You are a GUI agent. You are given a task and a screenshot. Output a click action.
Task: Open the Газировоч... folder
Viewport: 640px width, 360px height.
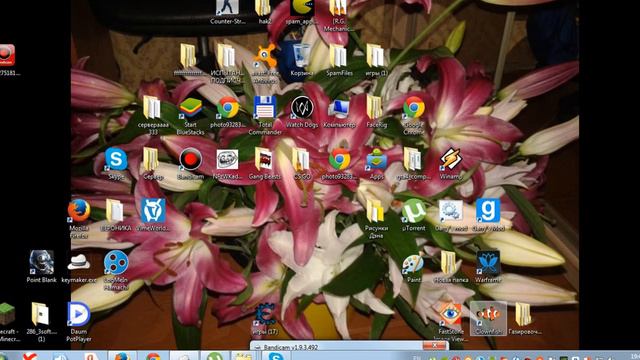point(525,318)
